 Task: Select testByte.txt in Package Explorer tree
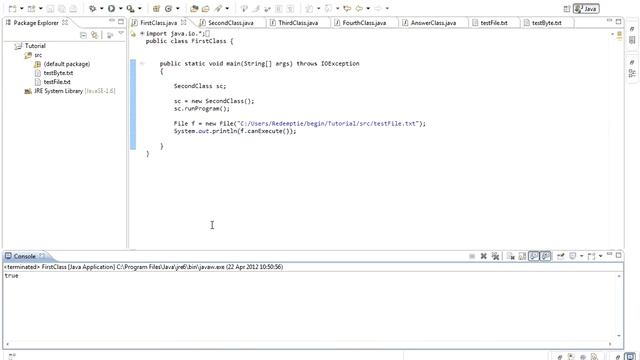tap(58, 73)
